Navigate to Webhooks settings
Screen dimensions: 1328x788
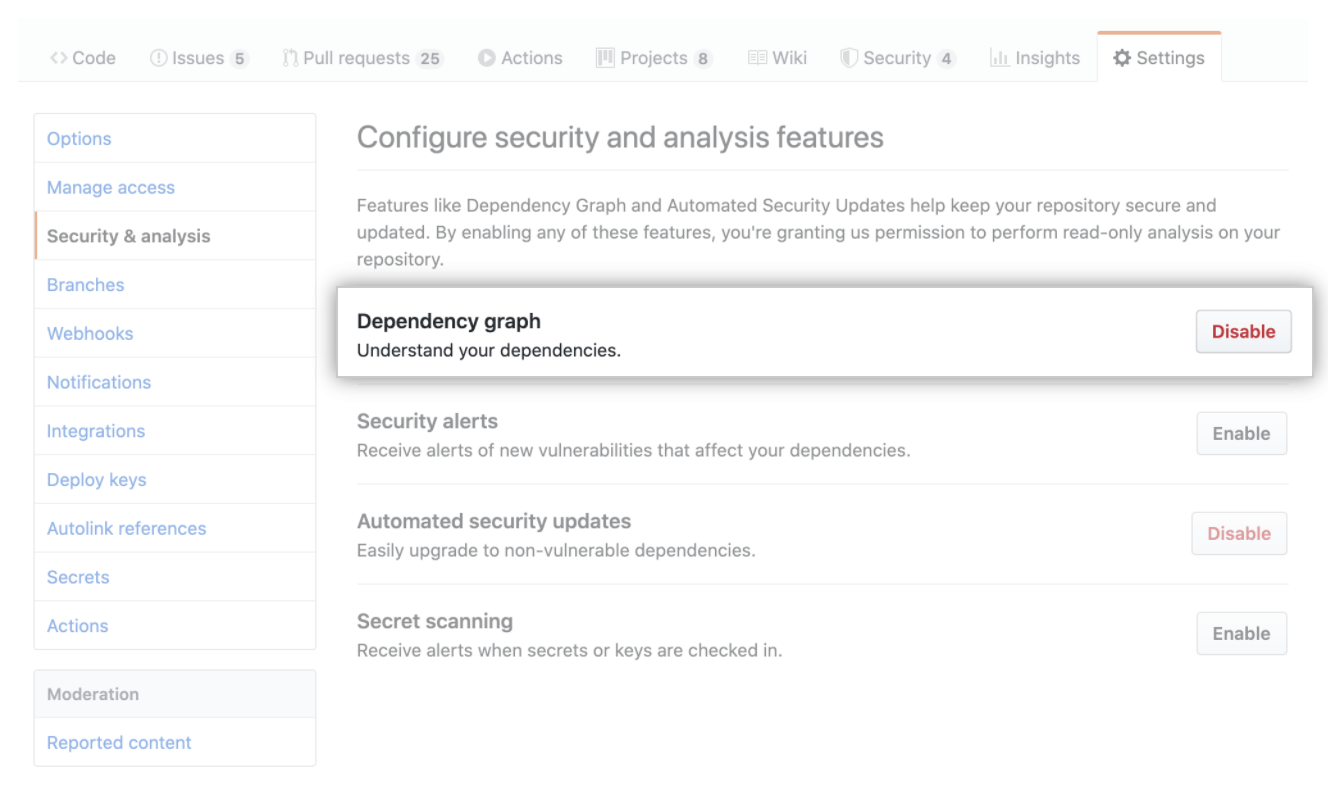pyautogui.click(x=175, y=334)
